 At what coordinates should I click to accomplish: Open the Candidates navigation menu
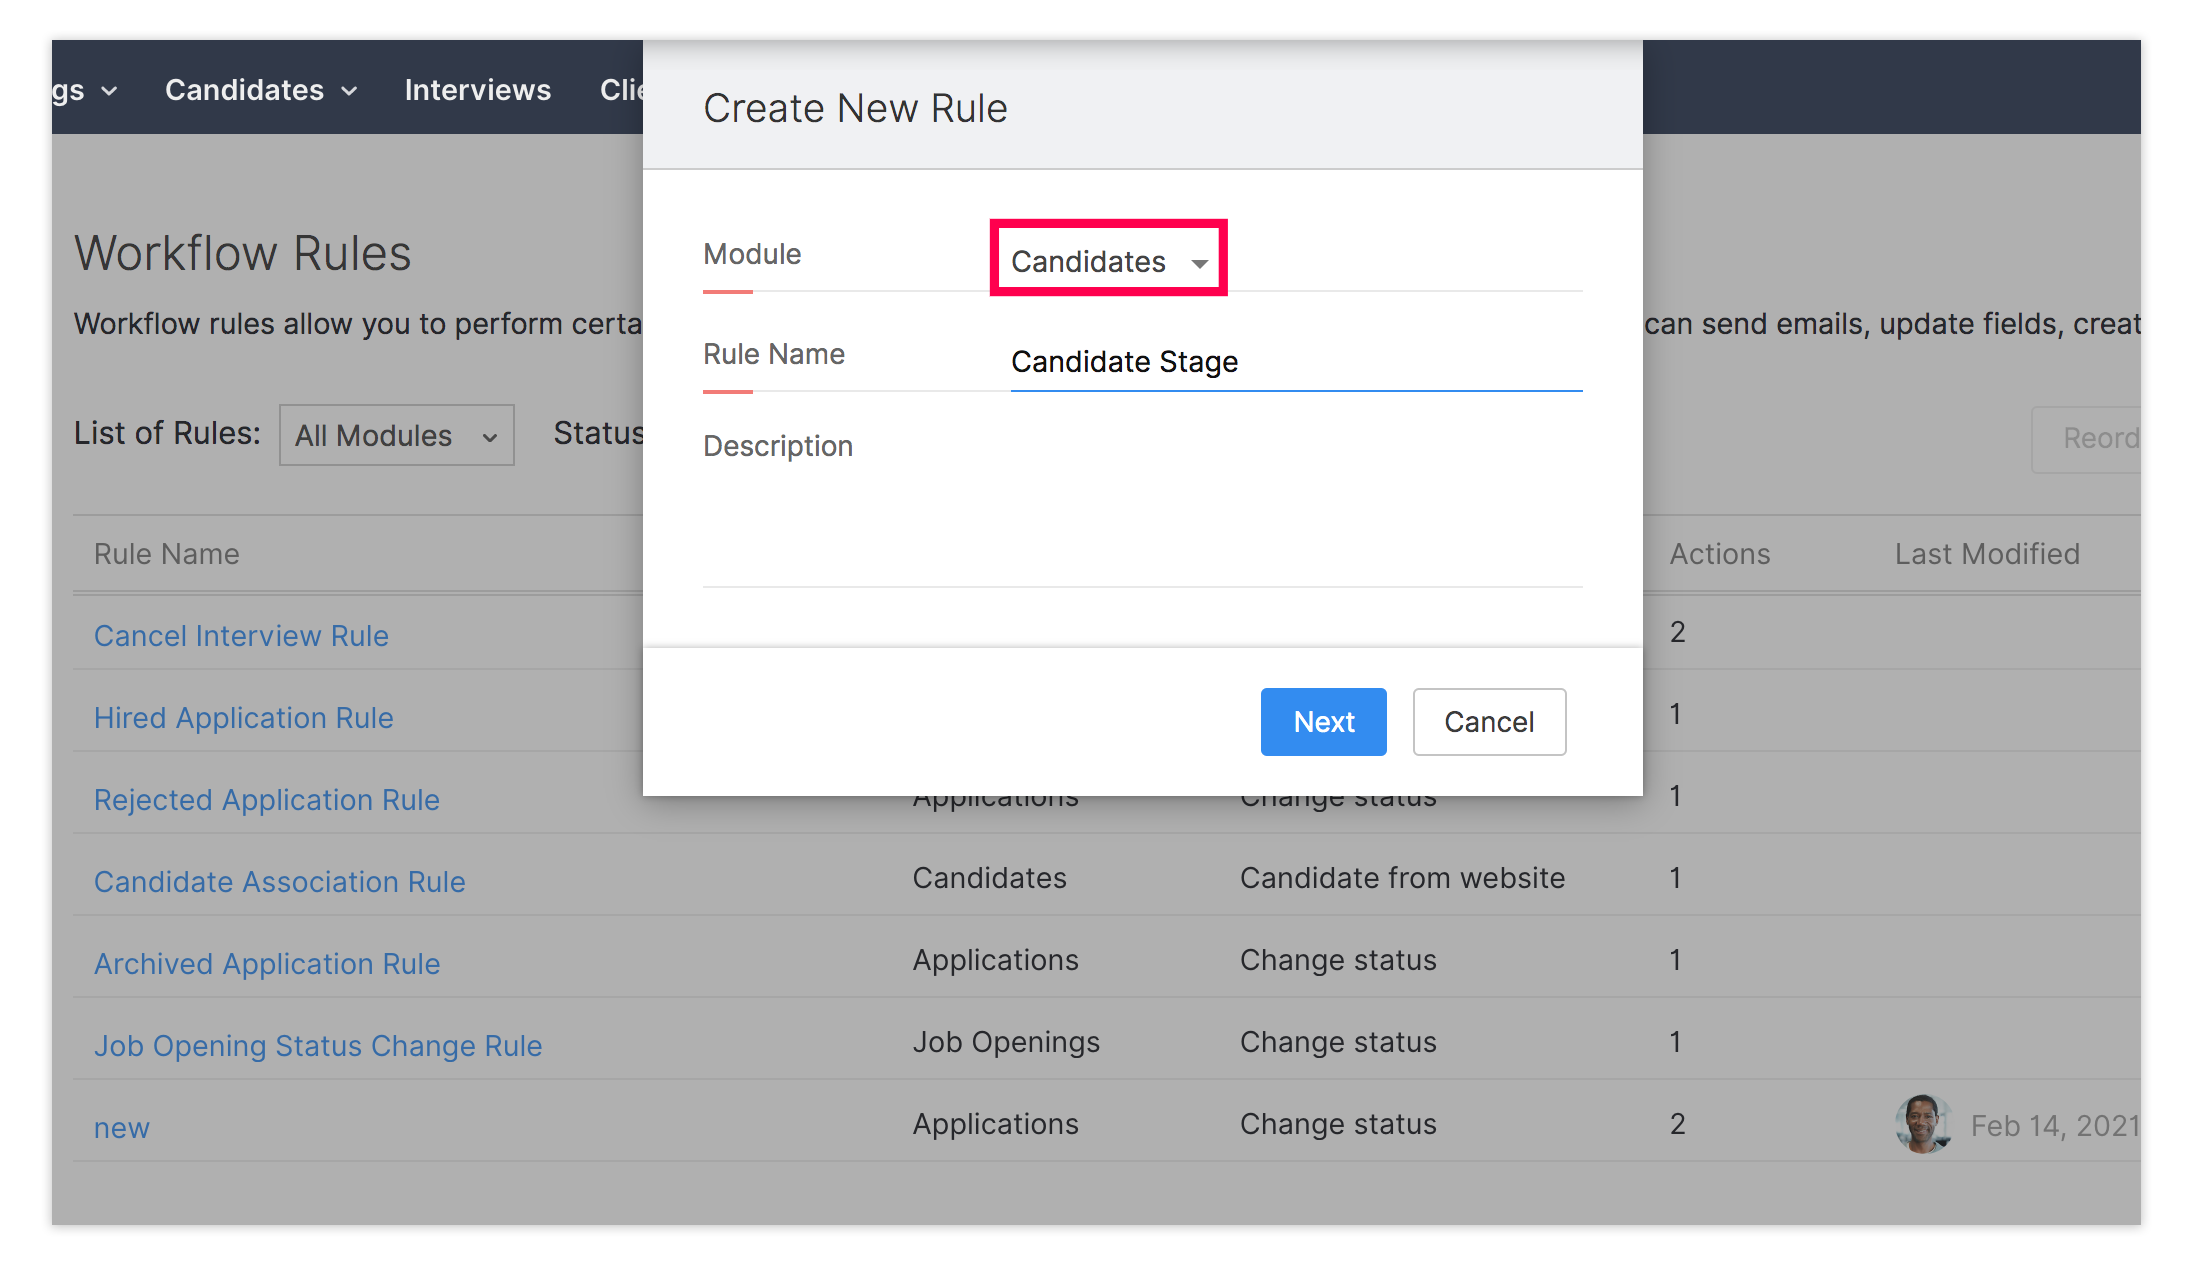pyautogui.click(x=245, y=90)
